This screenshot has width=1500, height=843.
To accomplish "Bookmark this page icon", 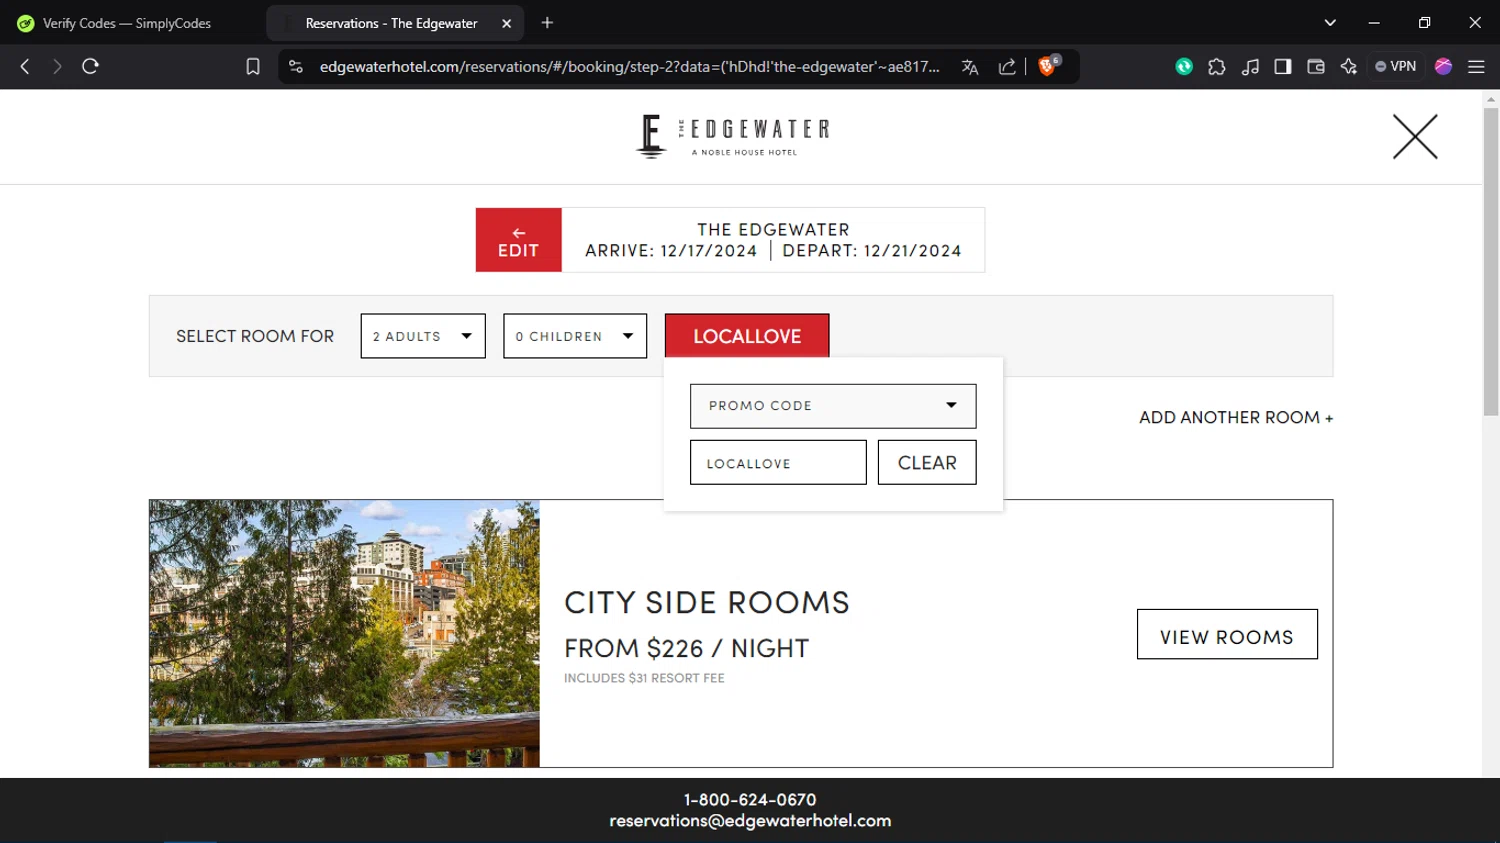I will [x=253, y=67].
